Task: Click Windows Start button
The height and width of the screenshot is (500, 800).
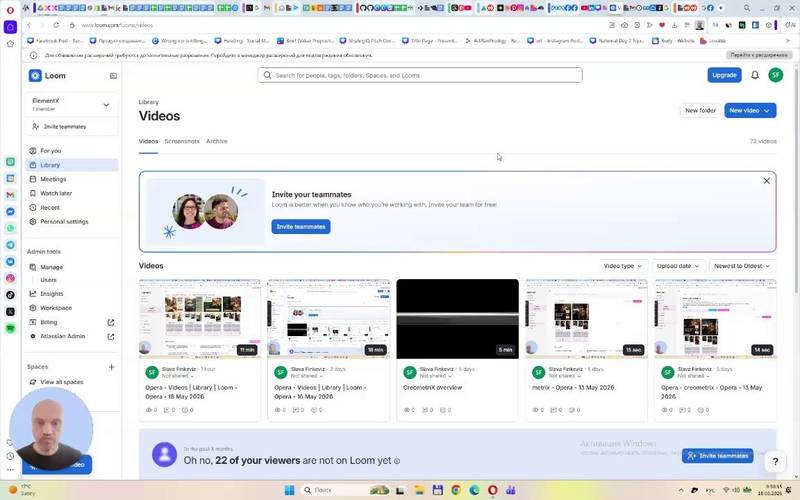Action: (289, 490)
